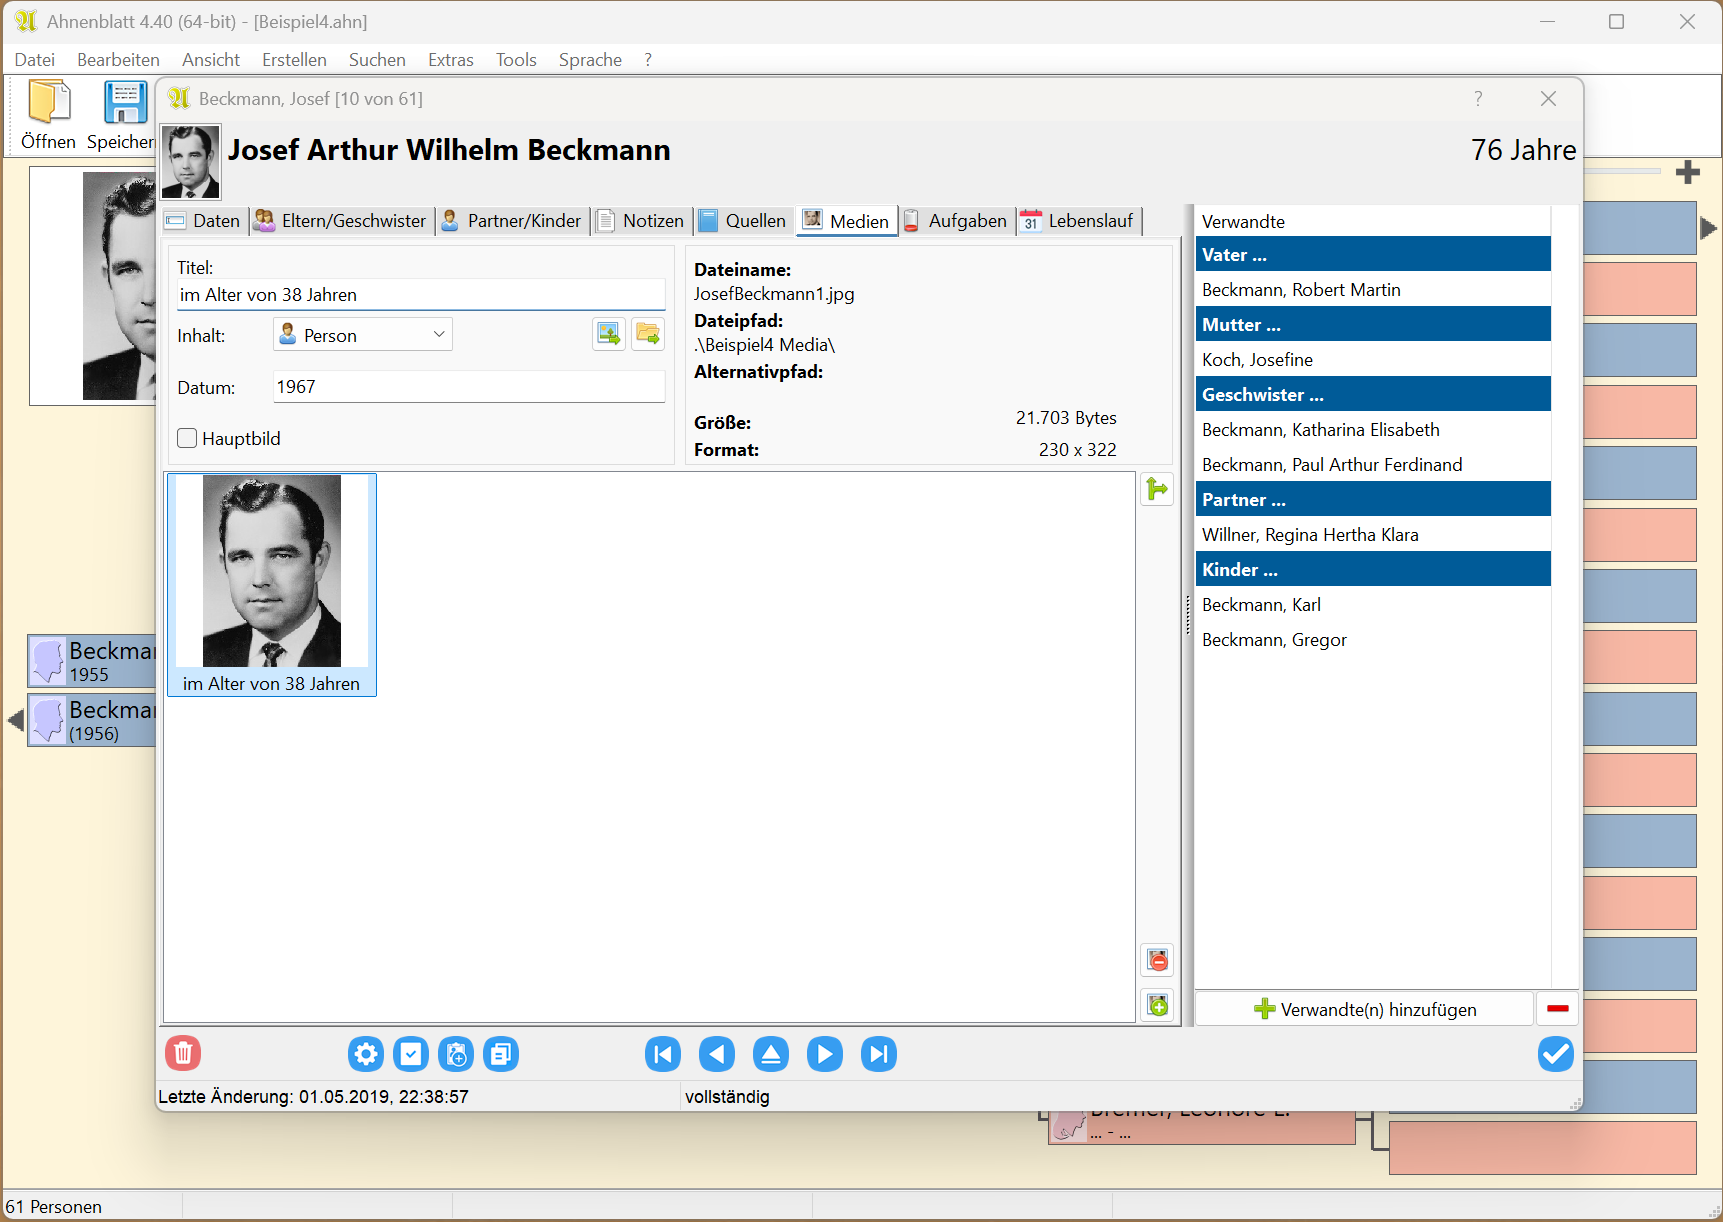The image size is (1723, 1222).
Task: Click the open media folder icon
Action: coord(648,334)
